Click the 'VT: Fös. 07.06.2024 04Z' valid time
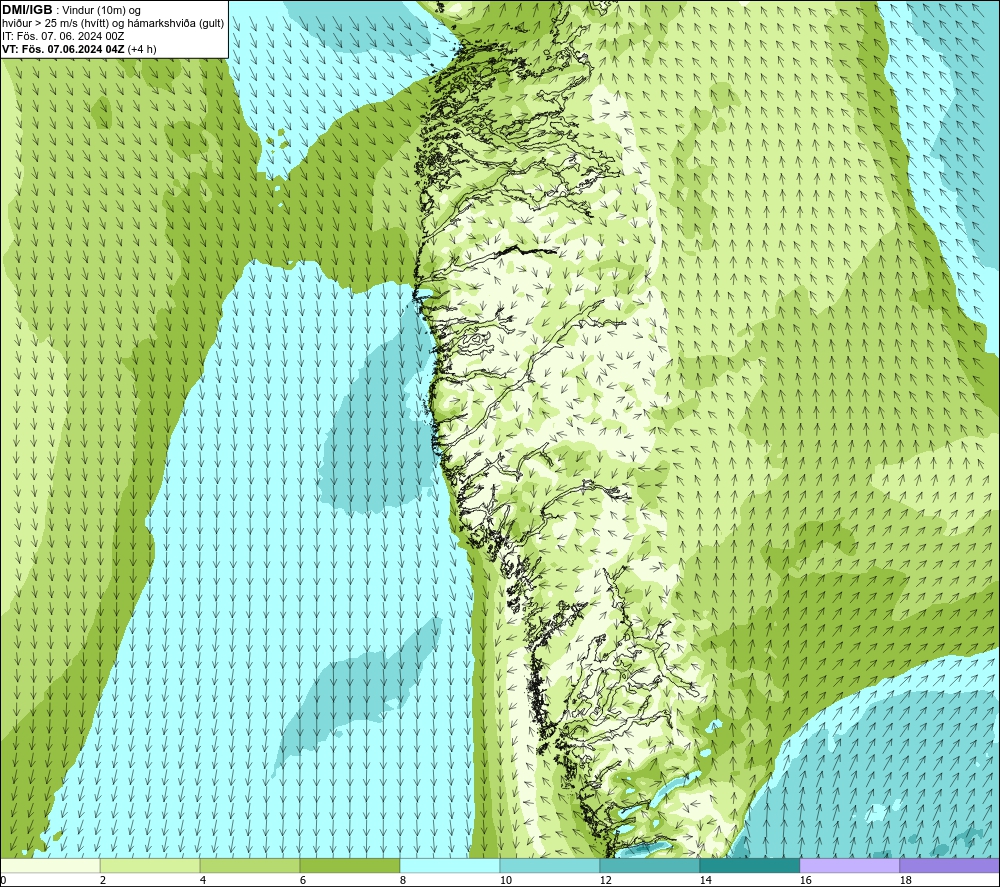The width and height of the screenshot is (1000, 887). [x=64, y=49]
